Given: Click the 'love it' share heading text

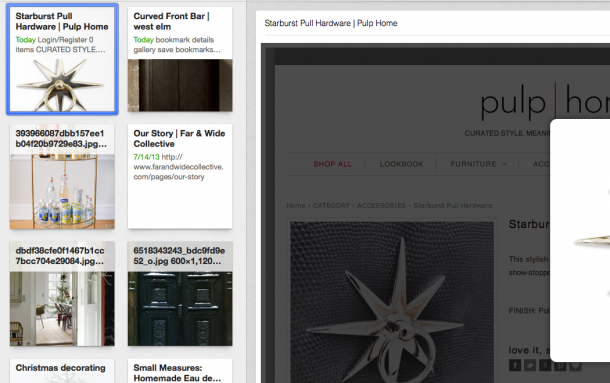Looking at the screenshot, I should coord(525,350).
